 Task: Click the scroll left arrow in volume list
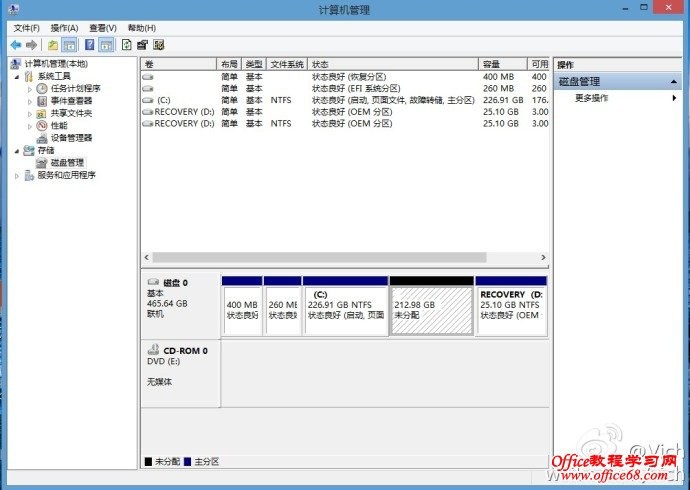click(147, 257)
